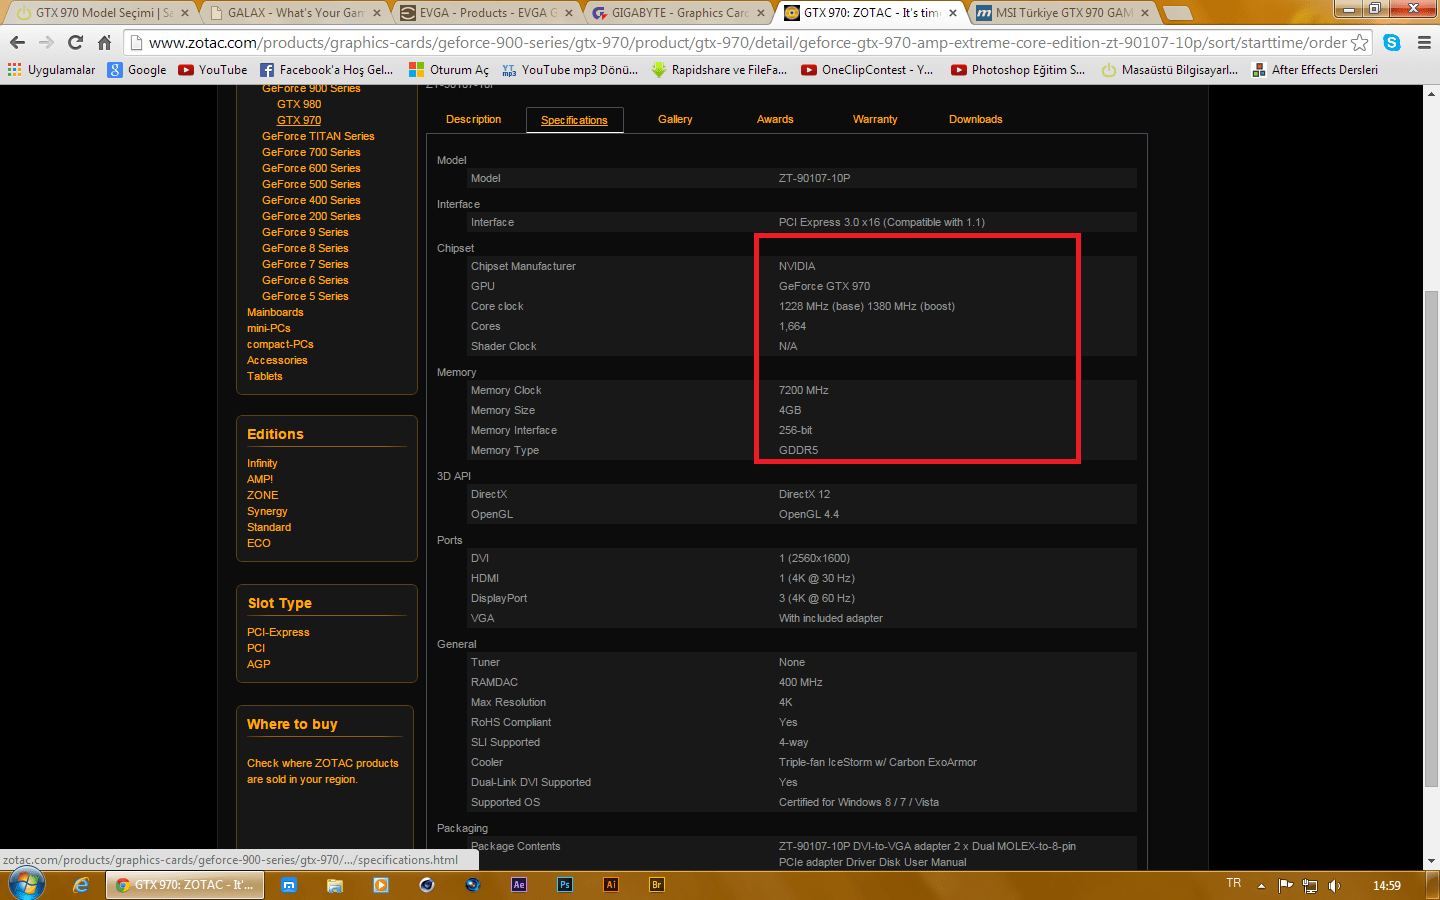The image size is (1440, 900).
Task: Open the GeForce 700 Series link
Action: (x=311, y=152)
